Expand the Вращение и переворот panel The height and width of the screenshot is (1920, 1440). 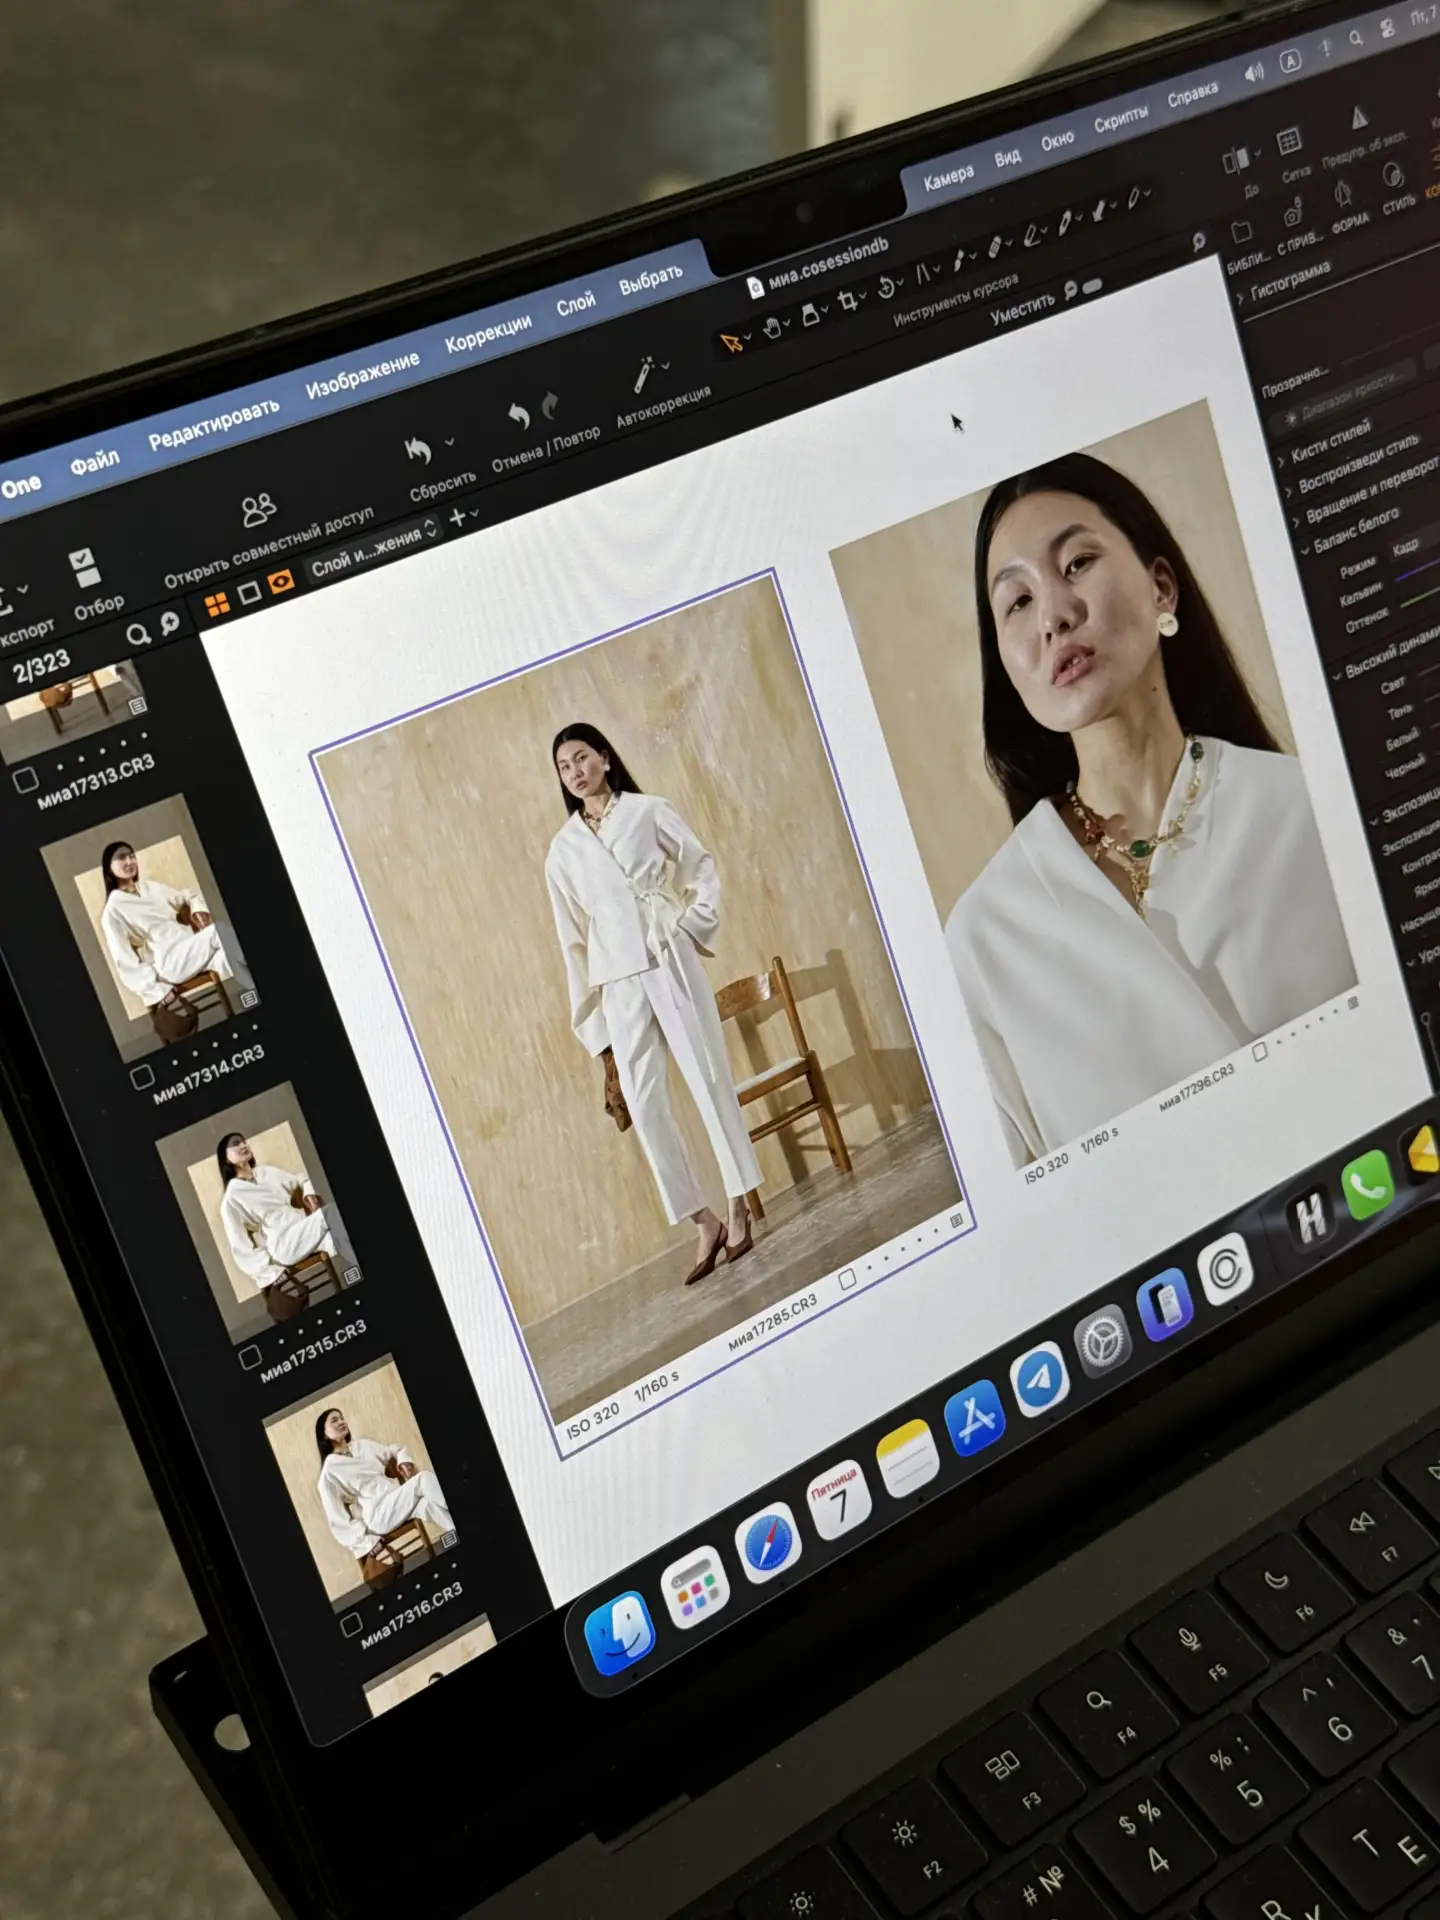pos(1297,521)
